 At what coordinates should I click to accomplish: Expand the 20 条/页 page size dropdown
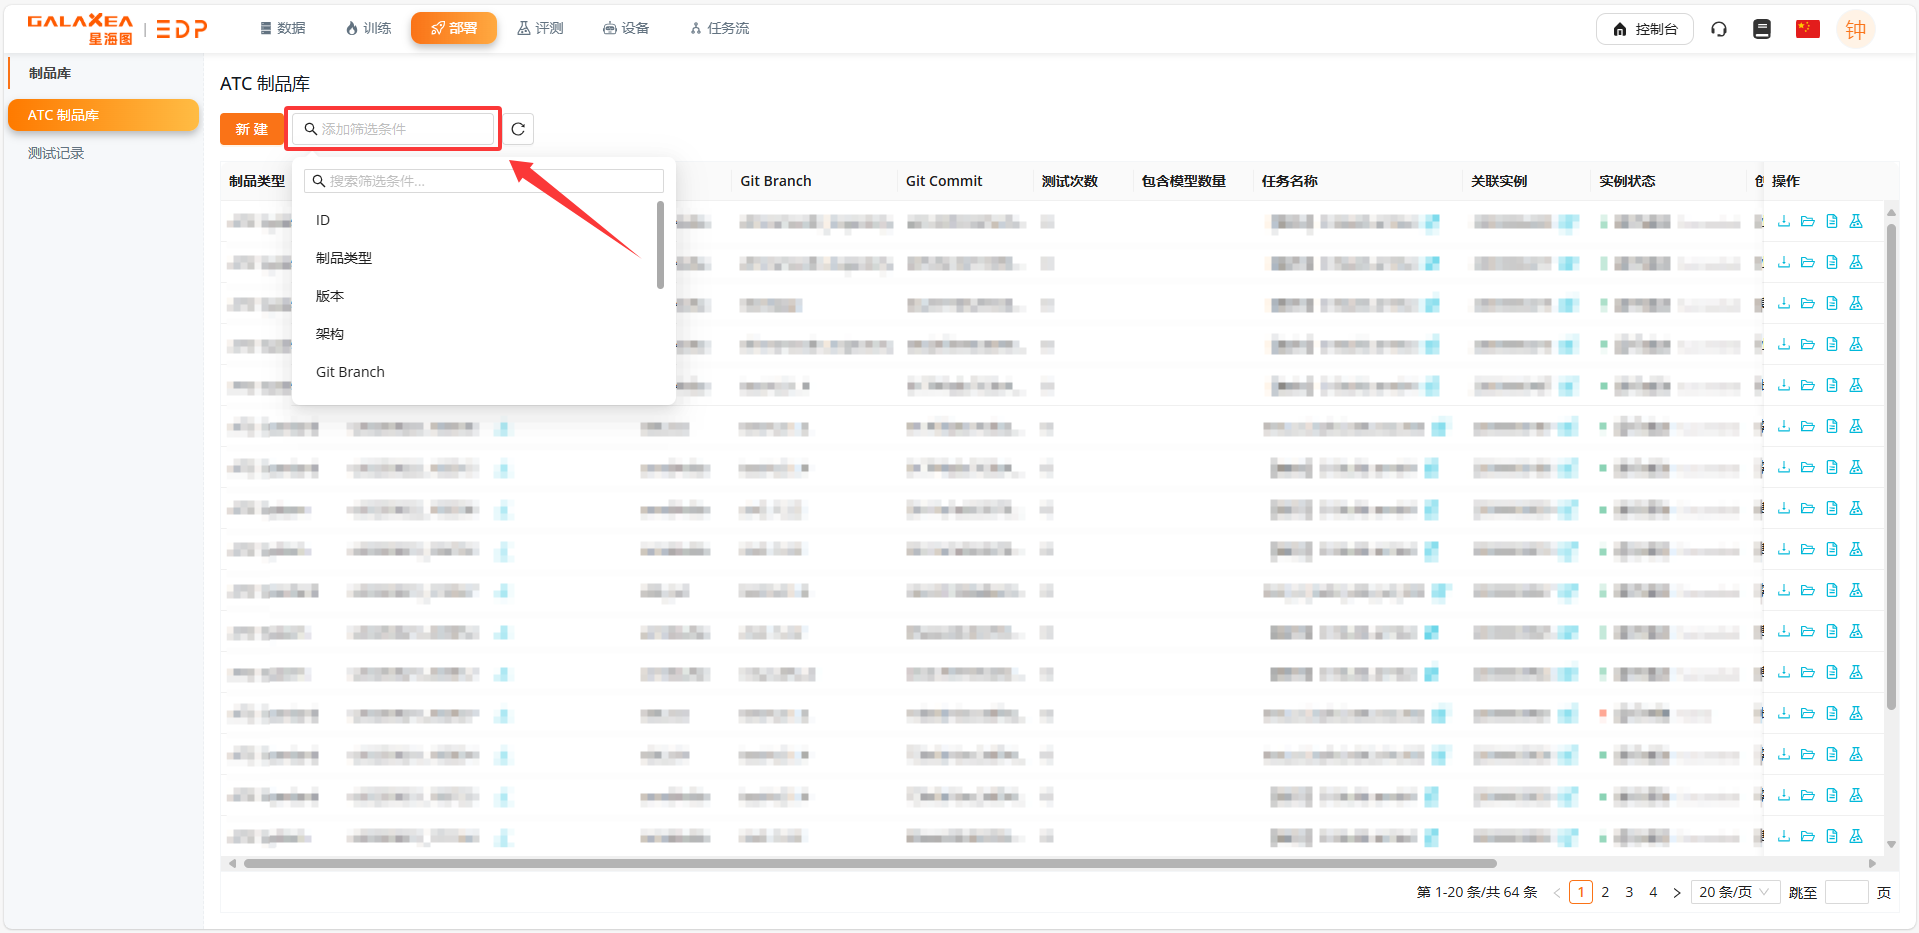(x=1734, y=892)
